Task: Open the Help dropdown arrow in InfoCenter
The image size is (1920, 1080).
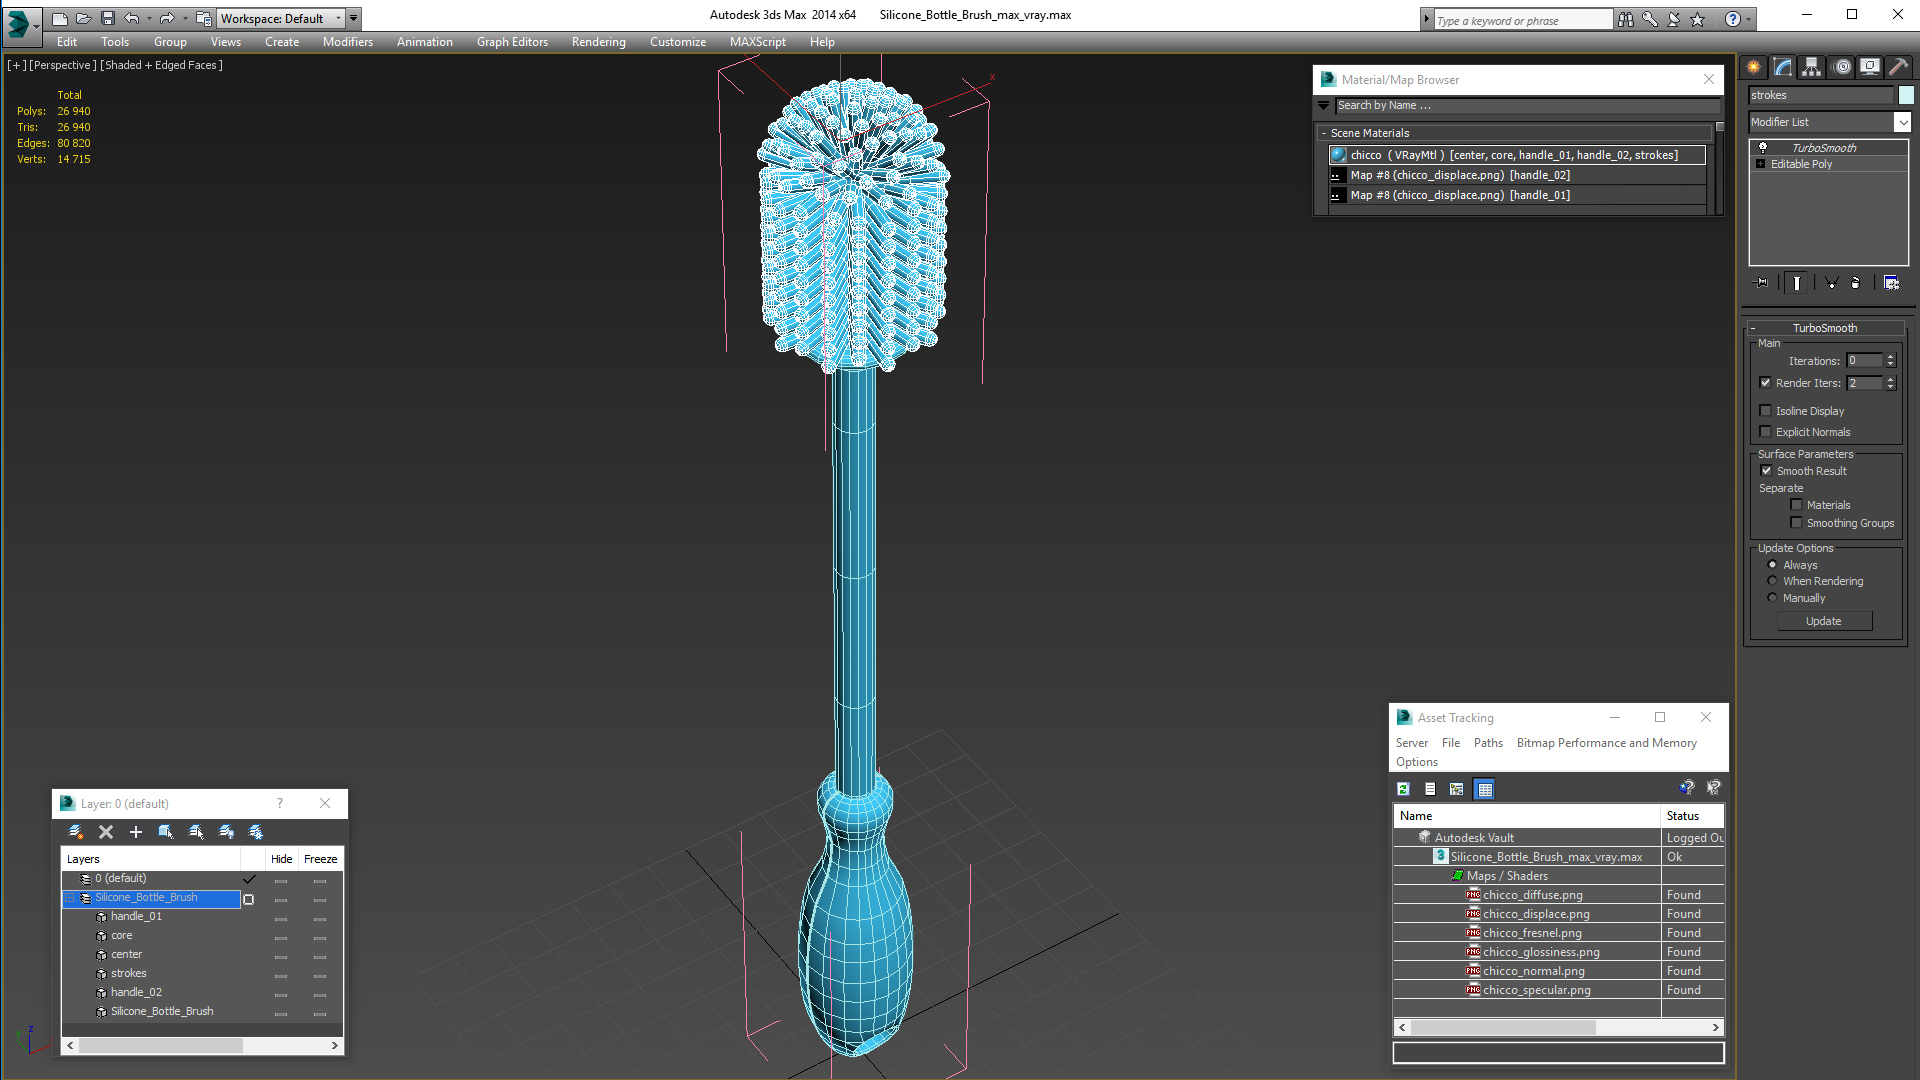Action: tap(1748, 19)
